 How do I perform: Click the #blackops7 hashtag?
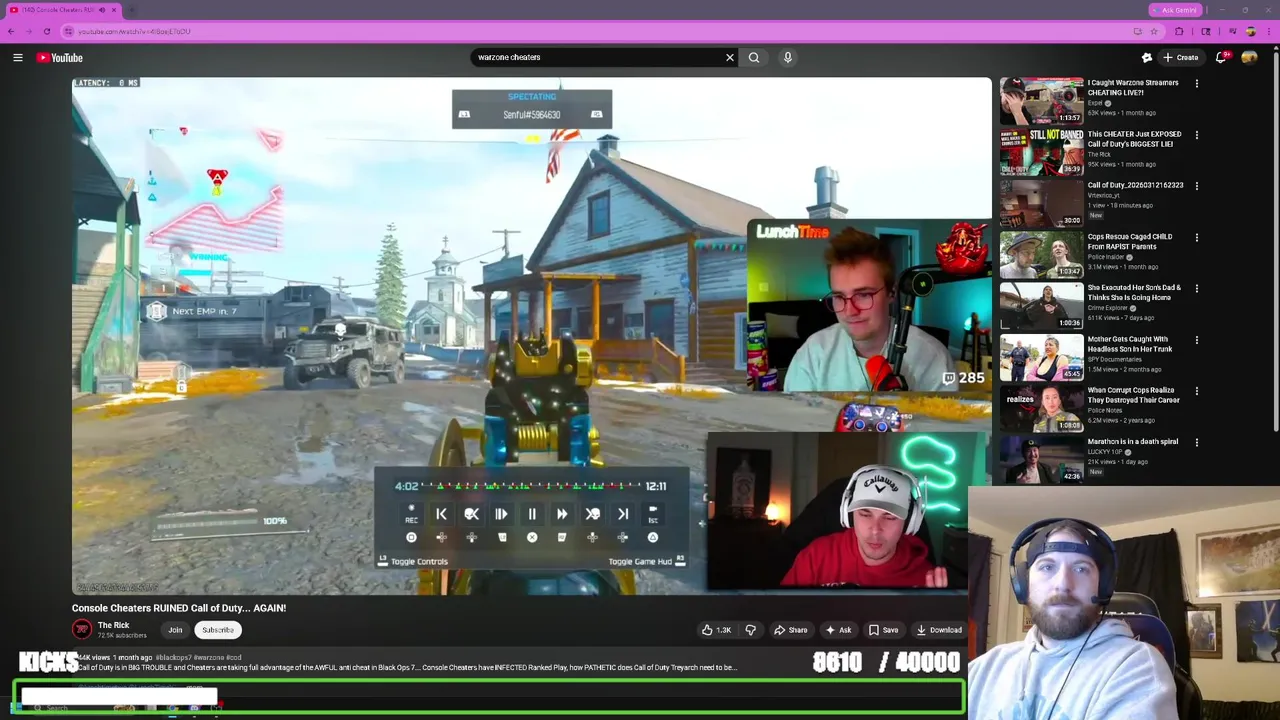pos(175,658)
